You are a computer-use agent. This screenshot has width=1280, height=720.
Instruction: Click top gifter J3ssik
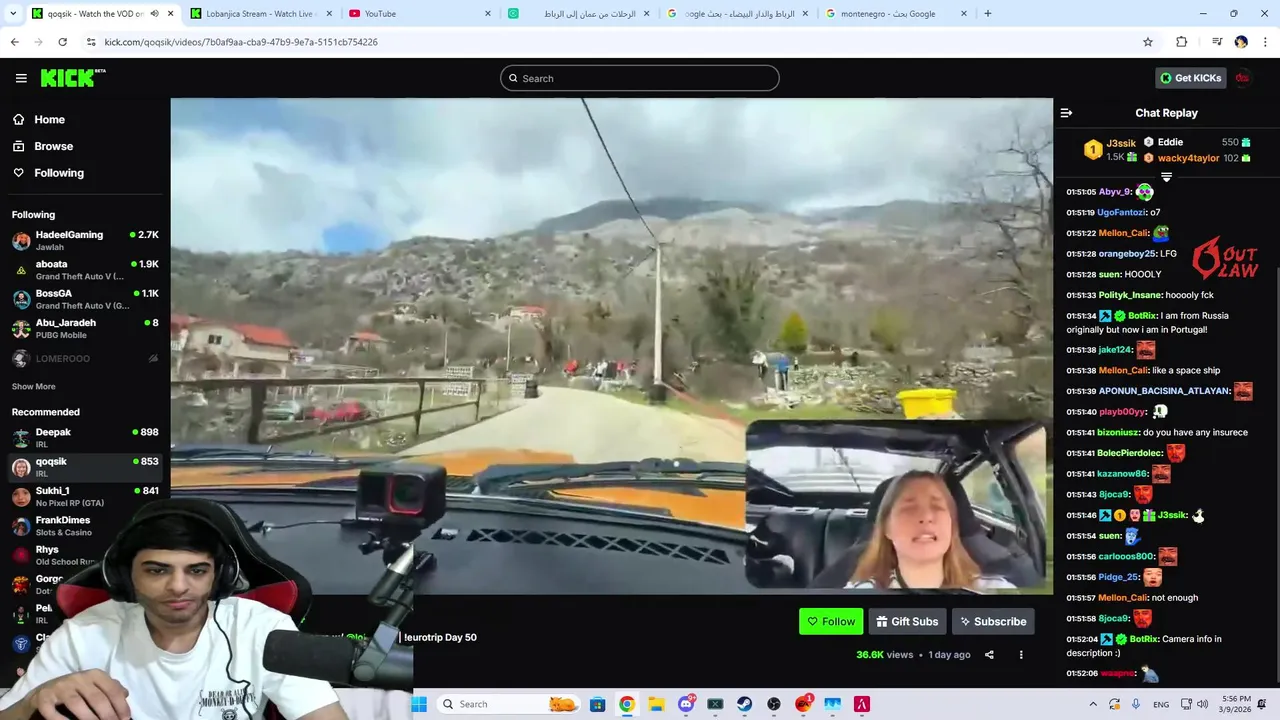(1121, 143)
